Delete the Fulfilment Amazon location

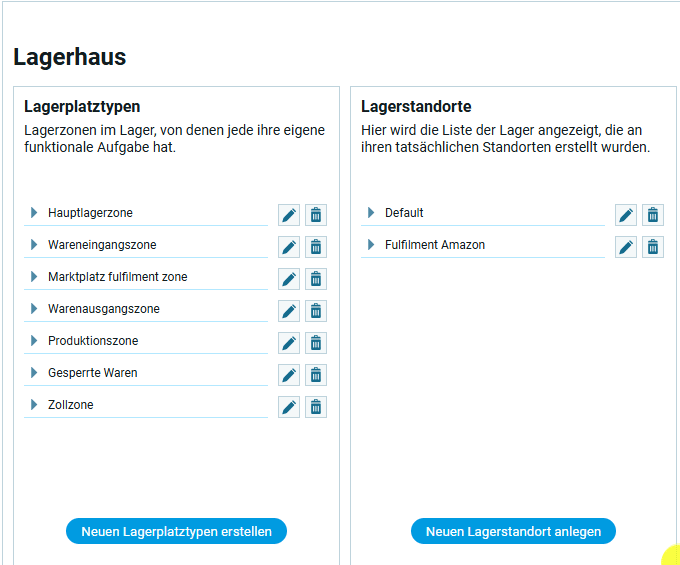653,247
